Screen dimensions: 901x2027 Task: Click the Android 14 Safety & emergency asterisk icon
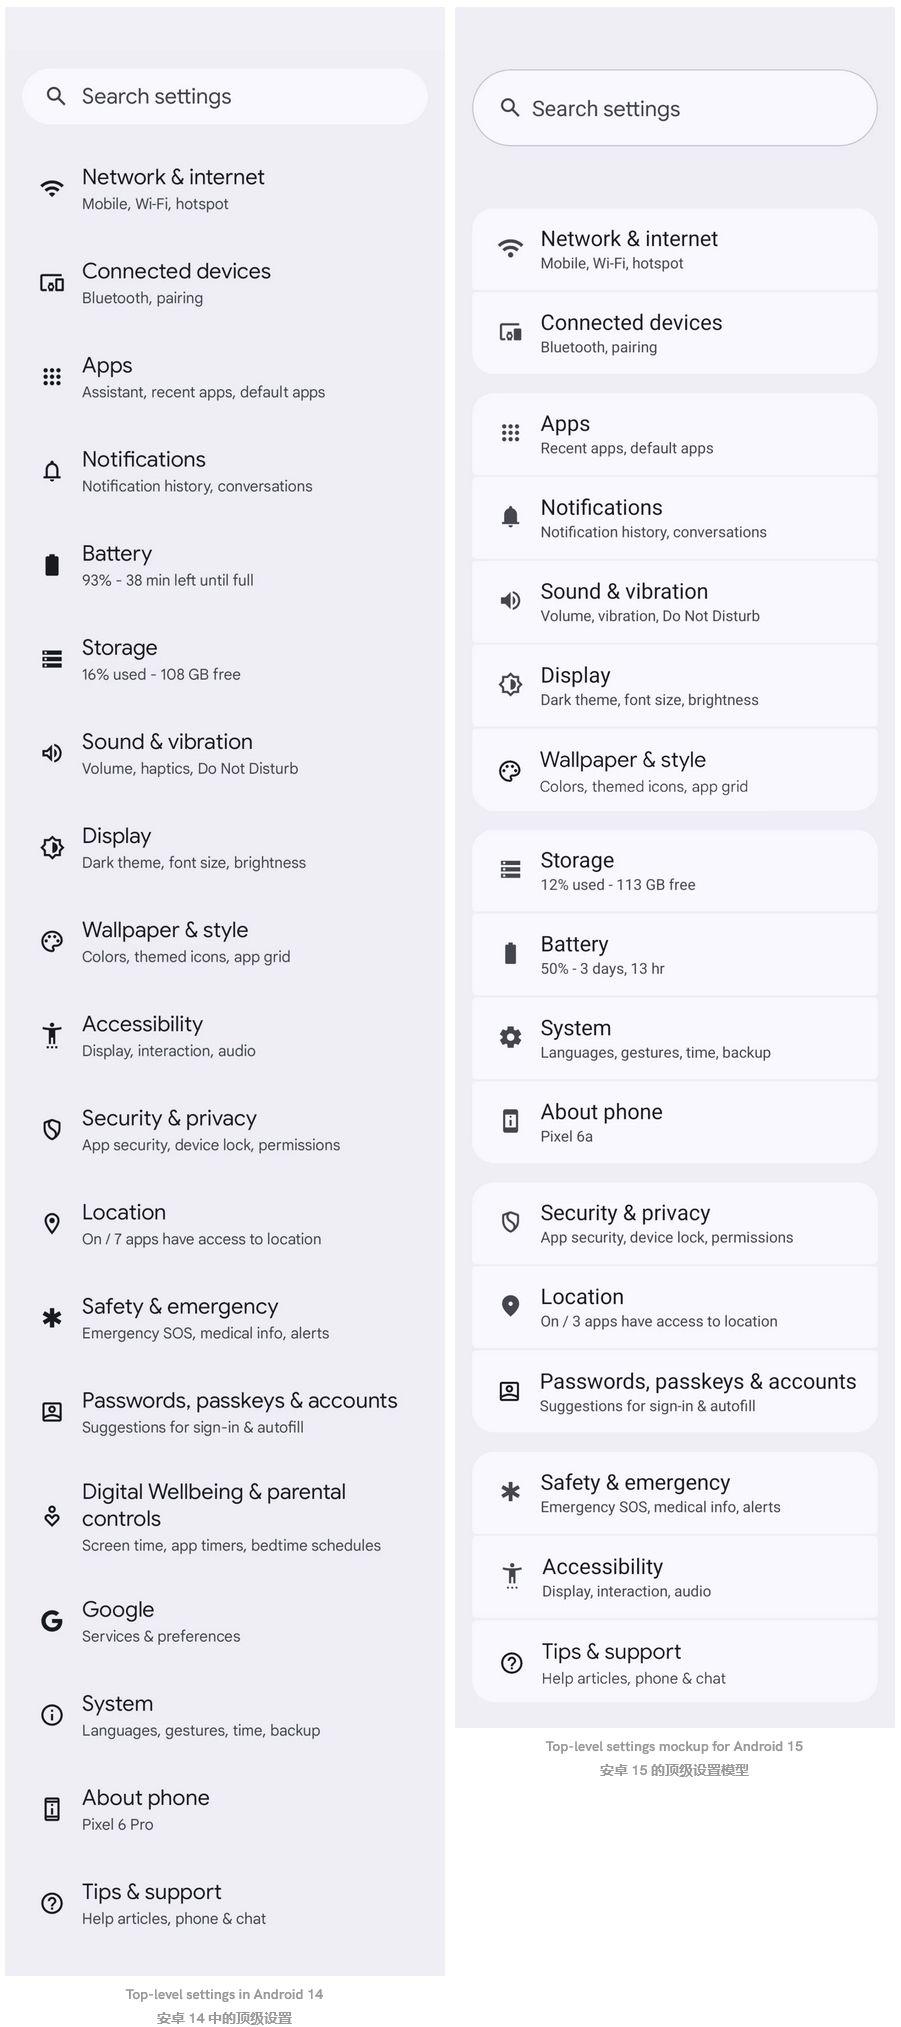52,1318
